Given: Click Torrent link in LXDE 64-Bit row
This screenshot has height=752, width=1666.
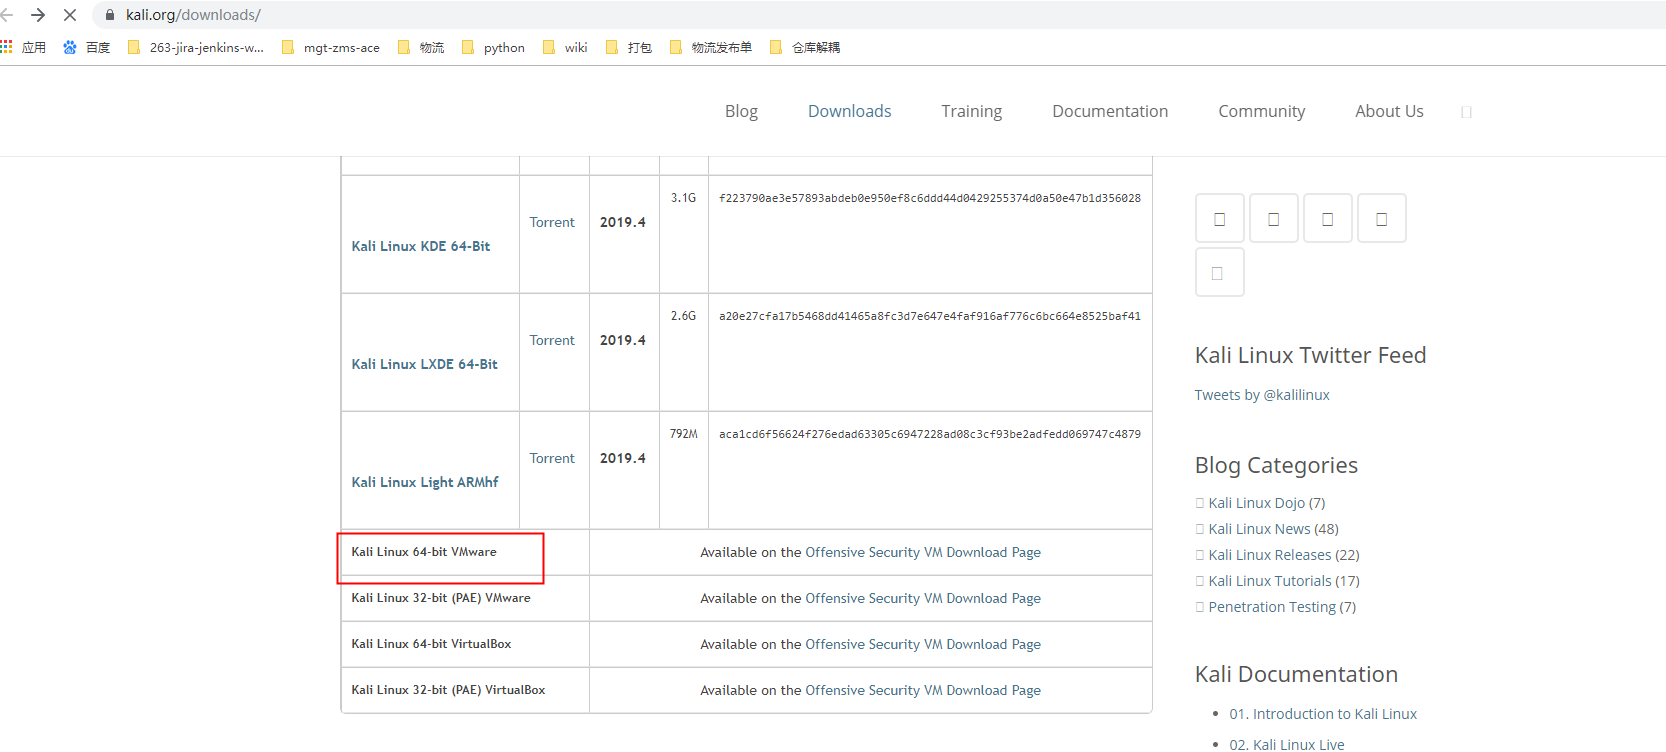Looking at the screenshot, I should point(552,340).
